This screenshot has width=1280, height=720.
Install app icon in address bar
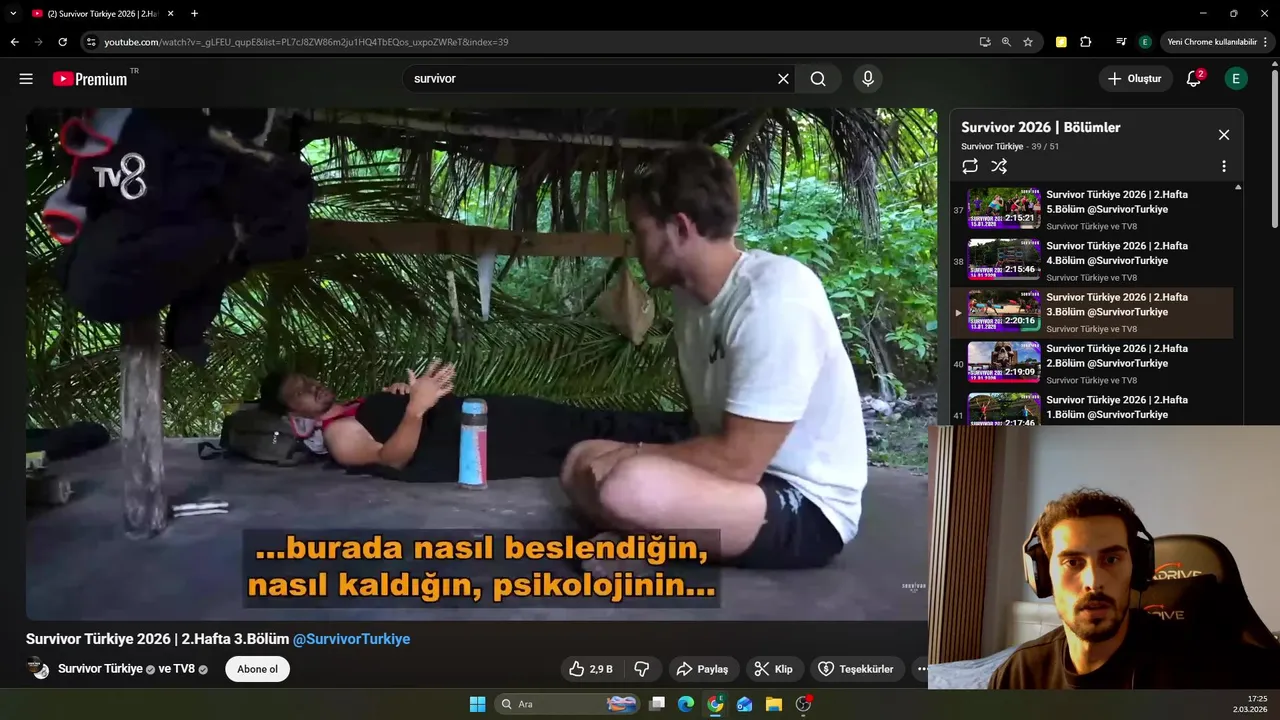point(985,42)
